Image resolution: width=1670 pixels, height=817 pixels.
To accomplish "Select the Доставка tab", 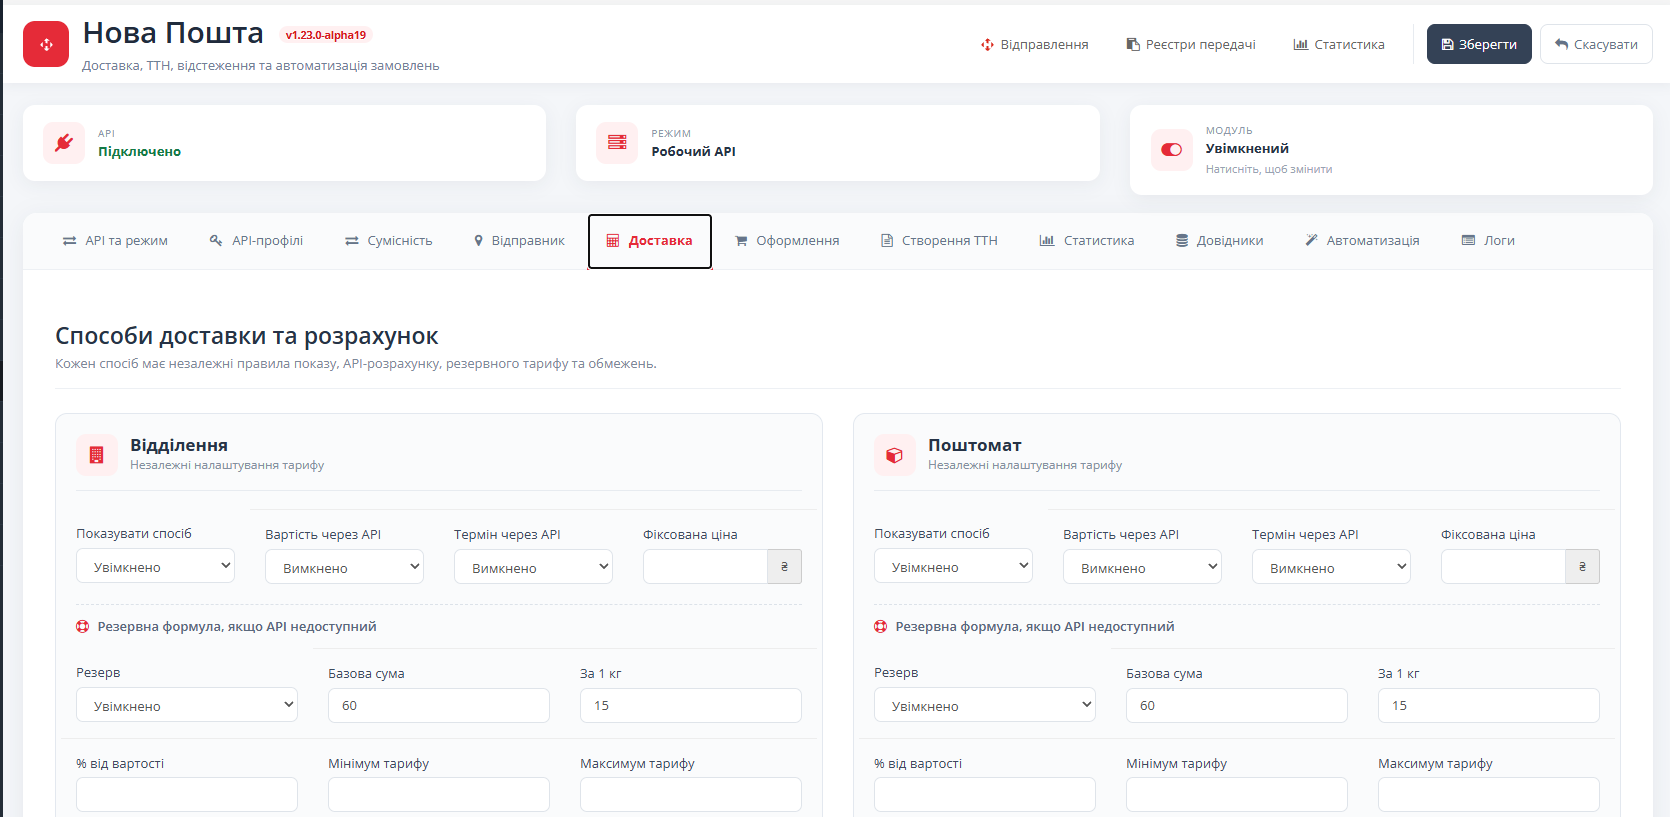I will click(650, 241).
